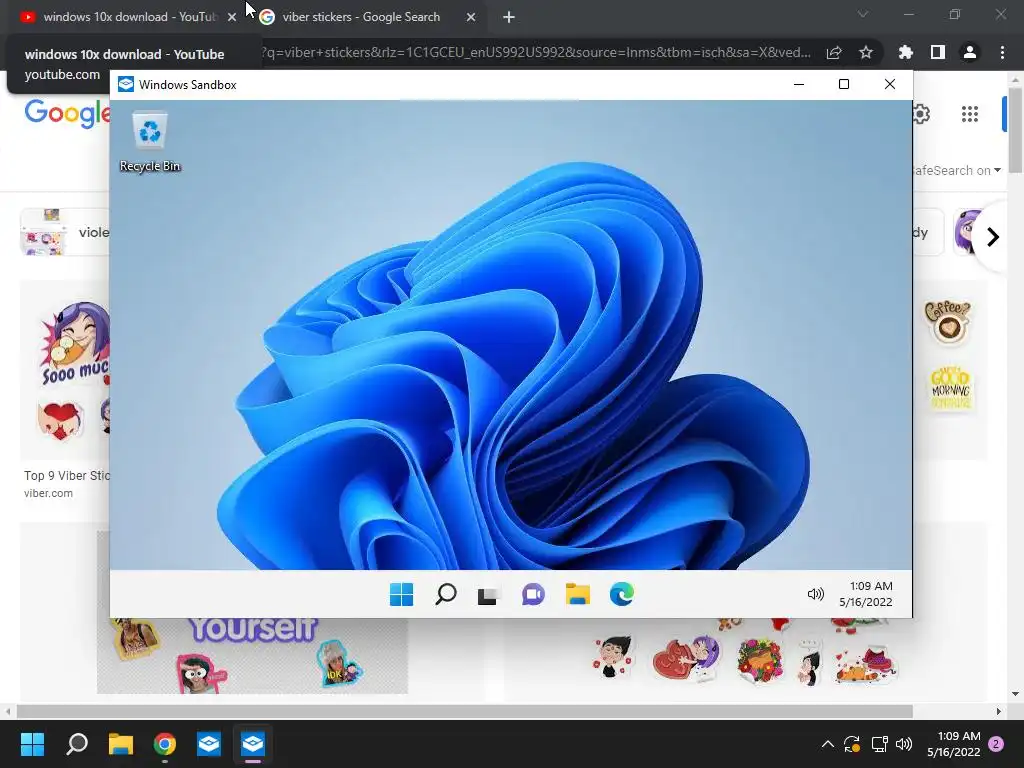Open viber.com source link
This screenshot has width=1024, height=768.
click(x=48, y=493)
